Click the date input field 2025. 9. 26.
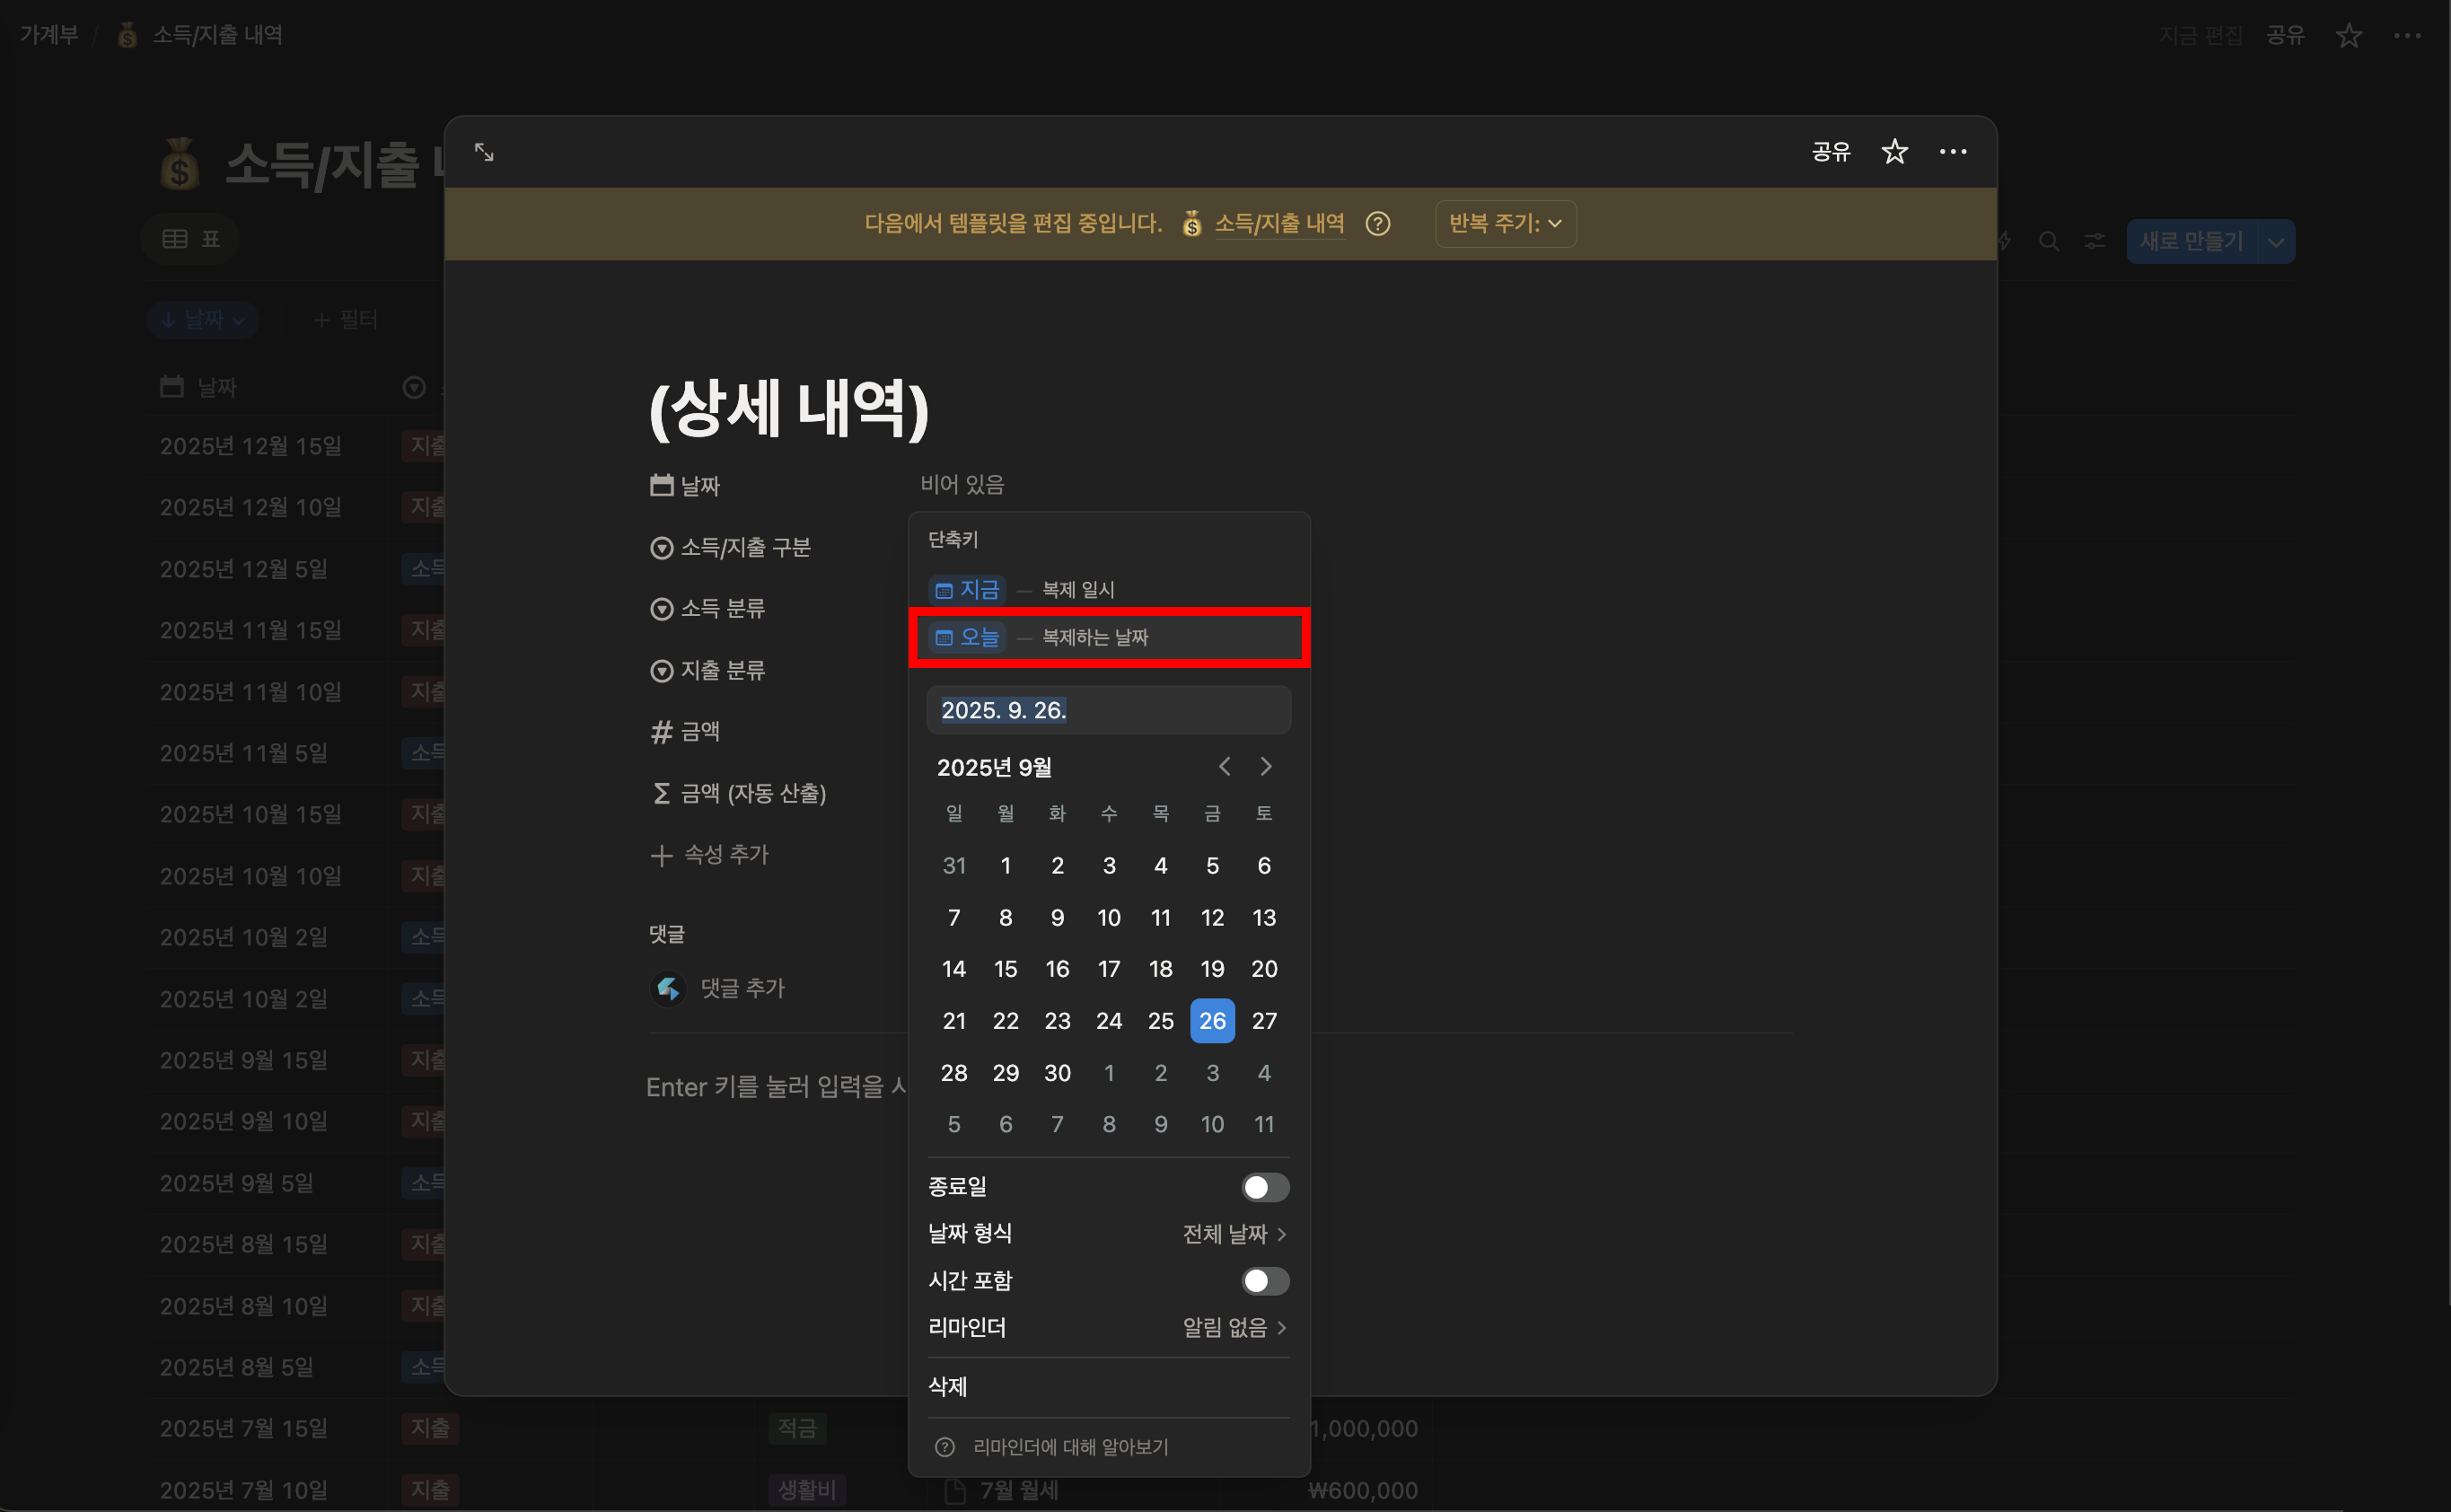Image resolution: width=2451 pixels, height=1512 pixels. pyautogui.click(x=1108, y=710)
